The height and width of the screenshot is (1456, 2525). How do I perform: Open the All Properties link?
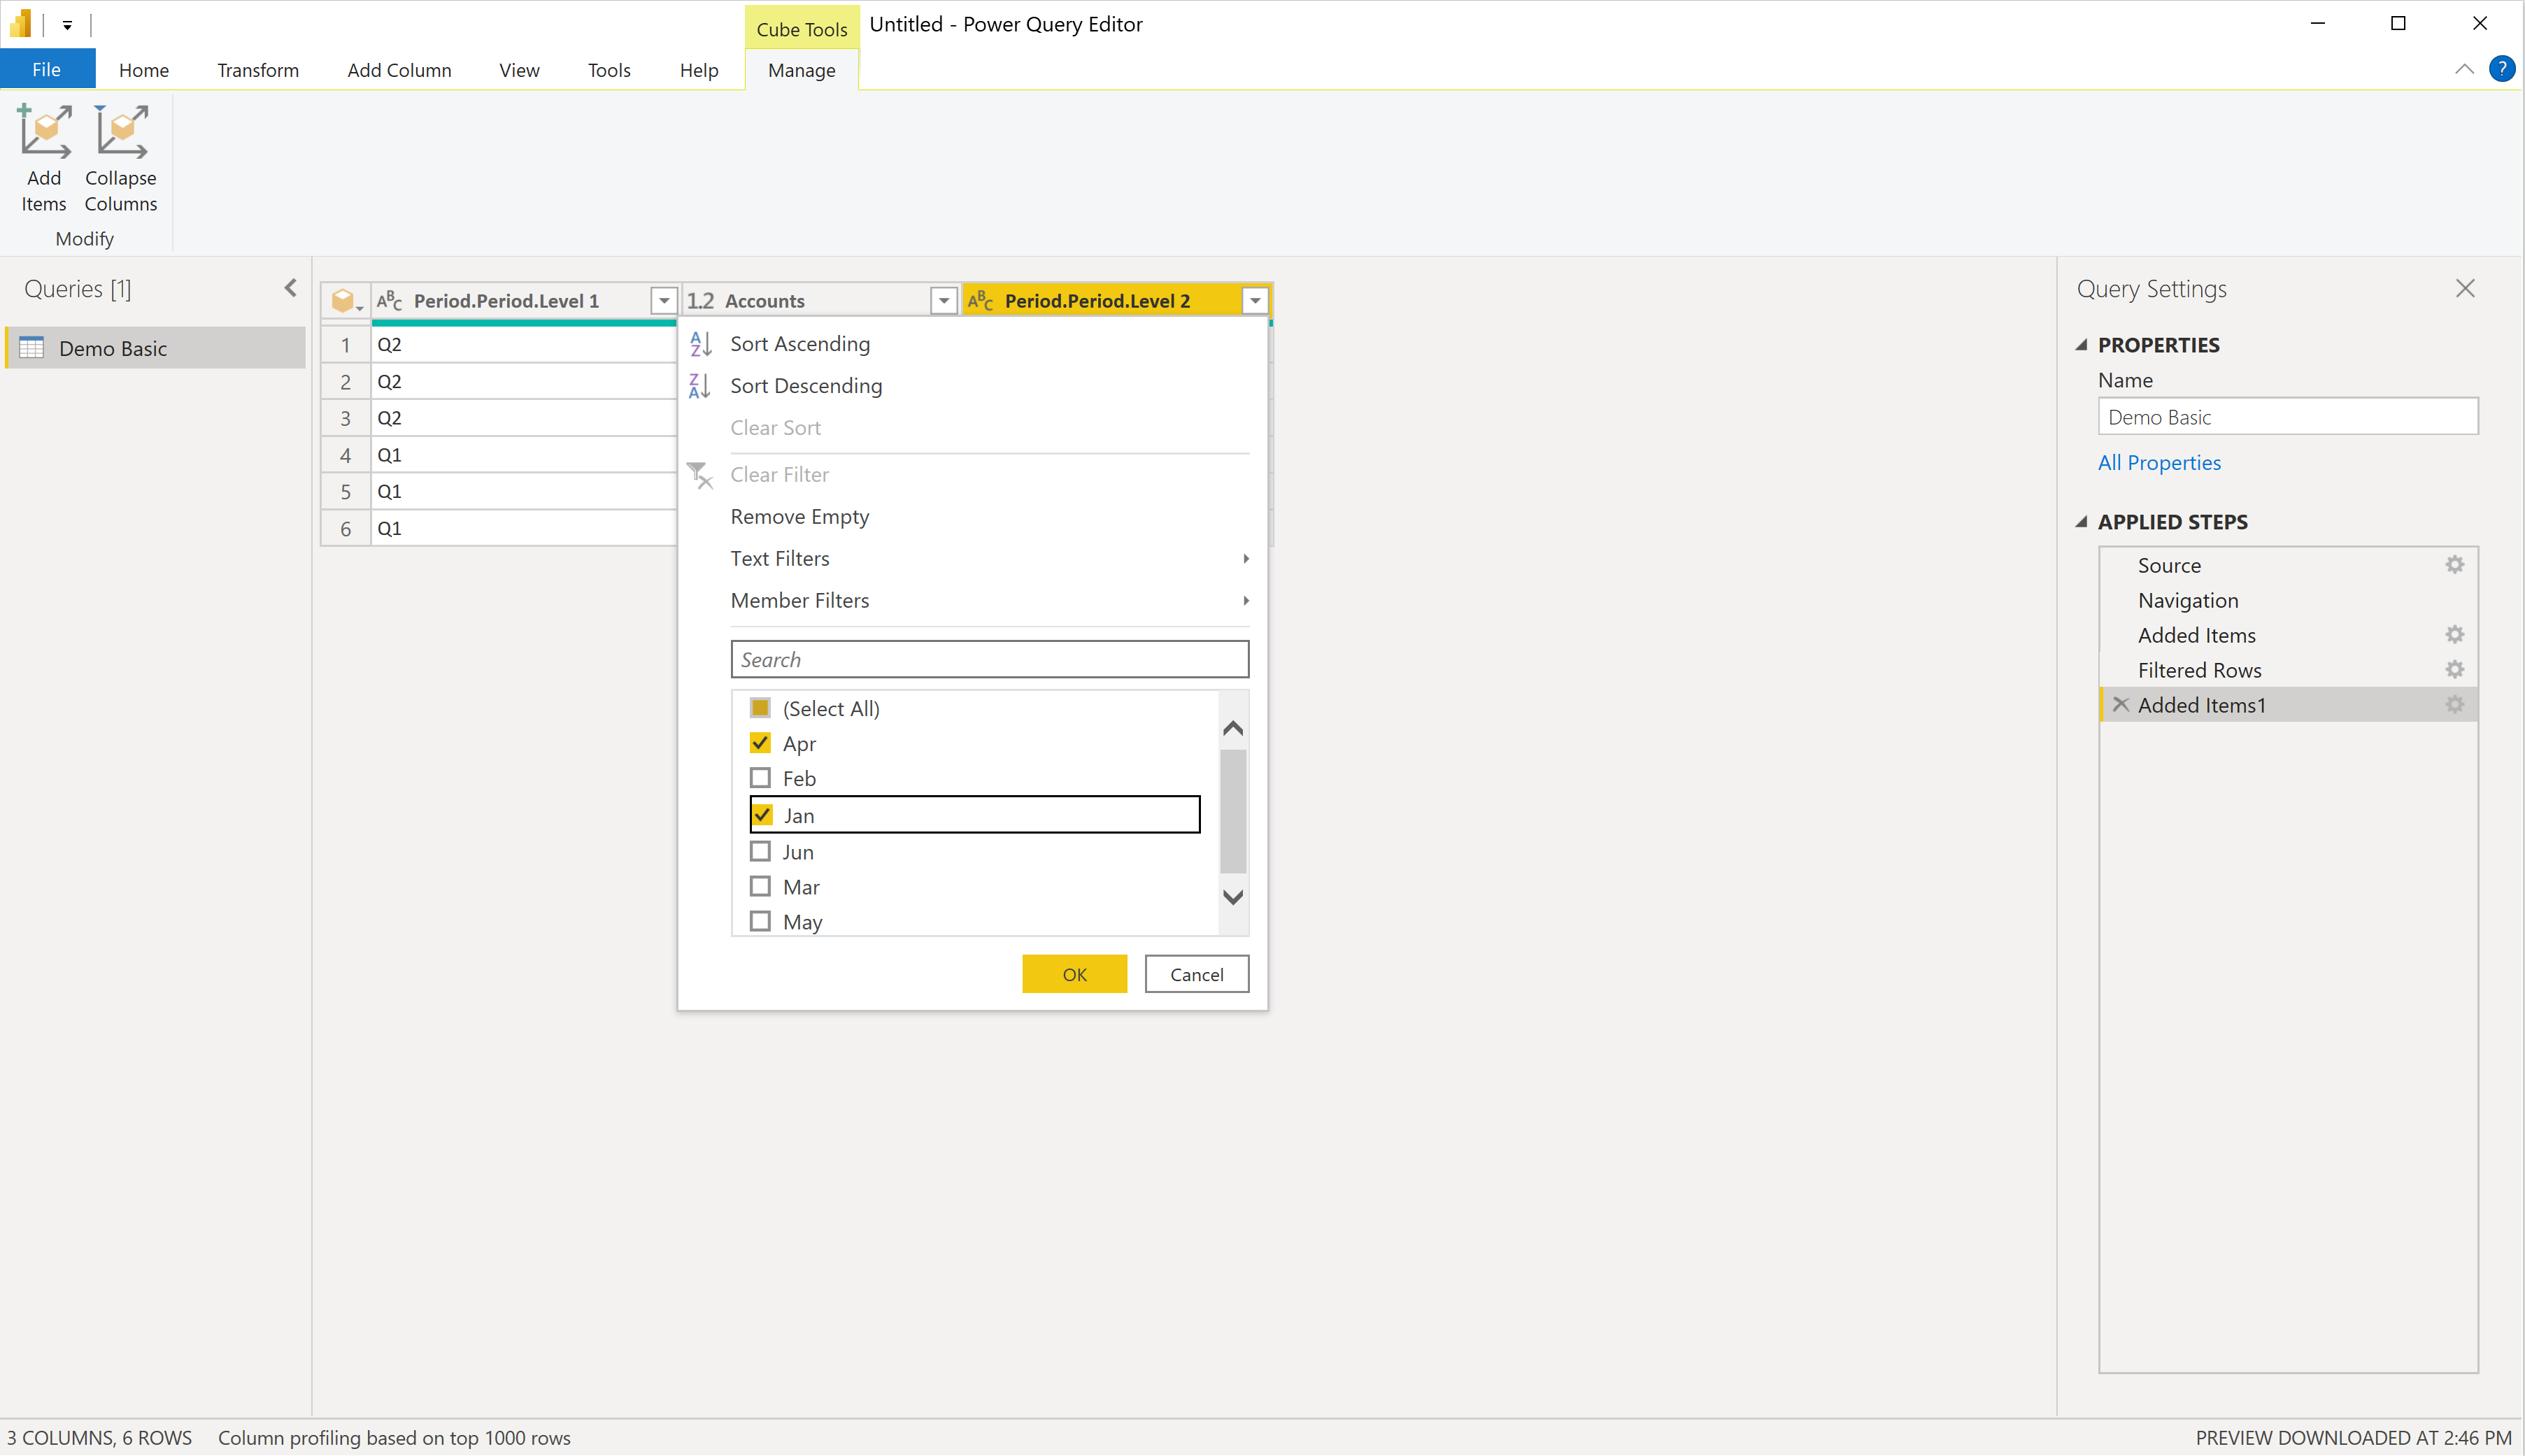coord(2158,463)
